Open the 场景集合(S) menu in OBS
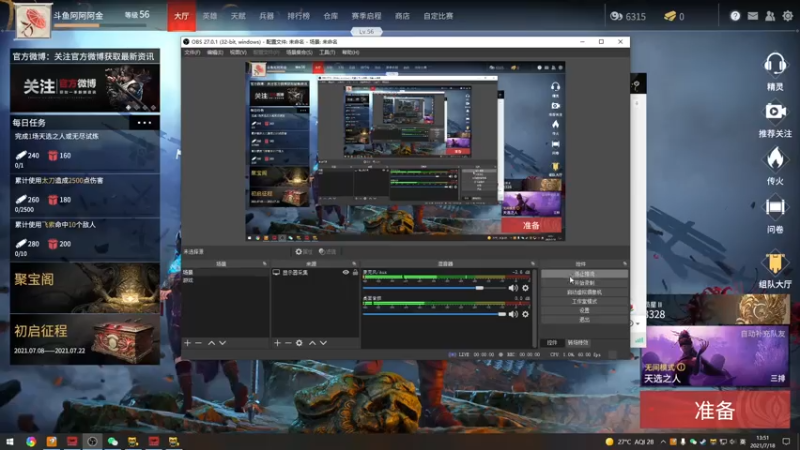This screenshot has width=800, height=450. (299, 53)
